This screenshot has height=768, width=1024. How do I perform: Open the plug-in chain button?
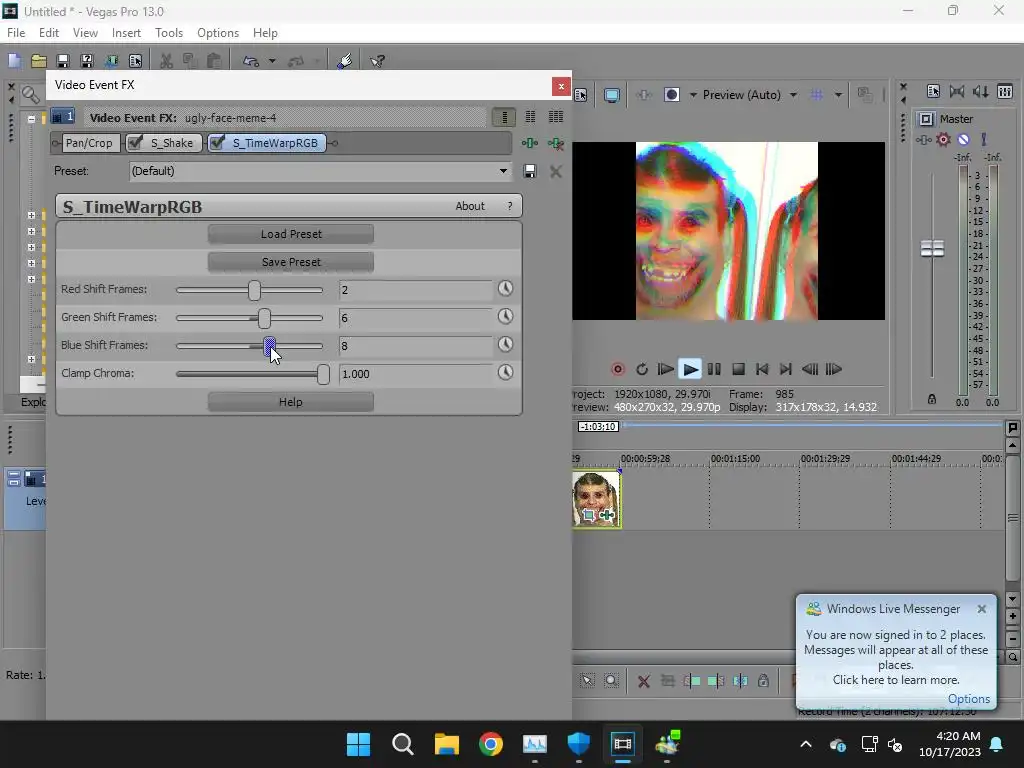(530, 143)
